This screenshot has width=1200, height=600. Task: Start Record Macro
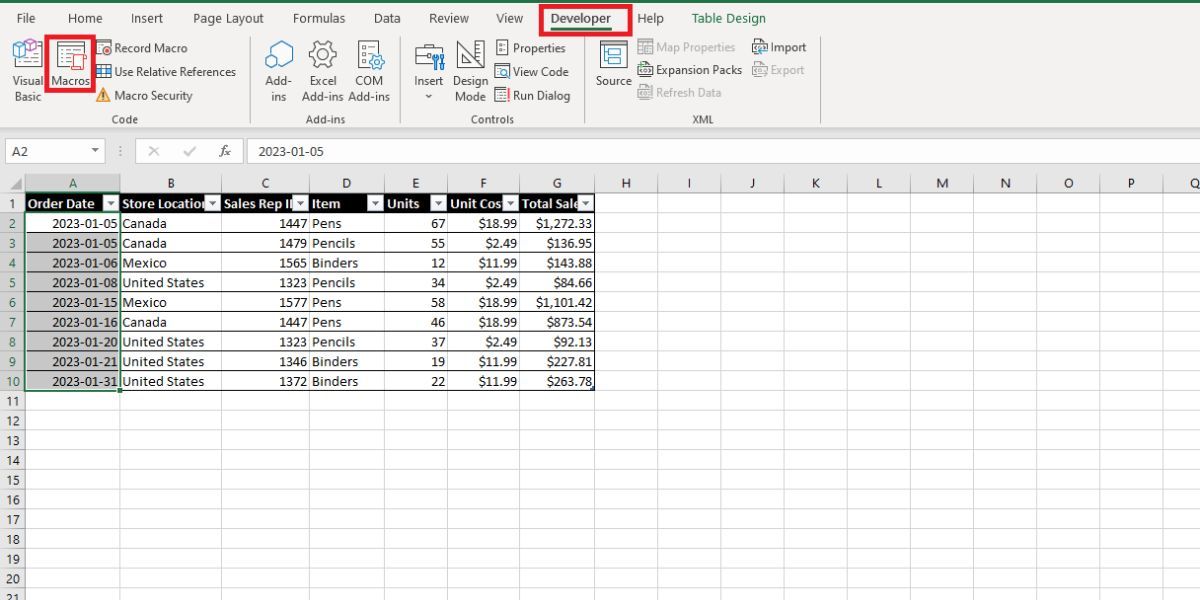click(x=142, y=47)
